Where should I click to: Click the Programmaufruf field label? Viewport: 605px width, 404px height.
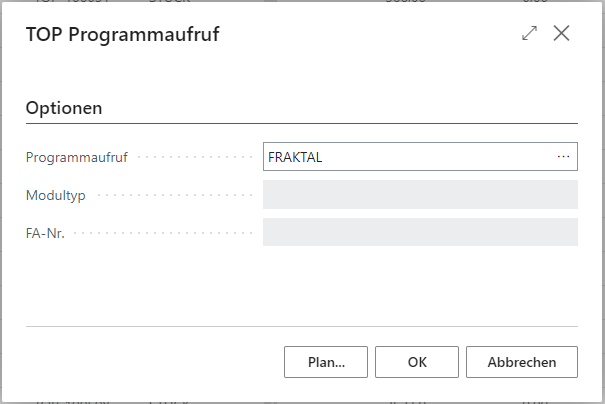(x=77, y=157)
